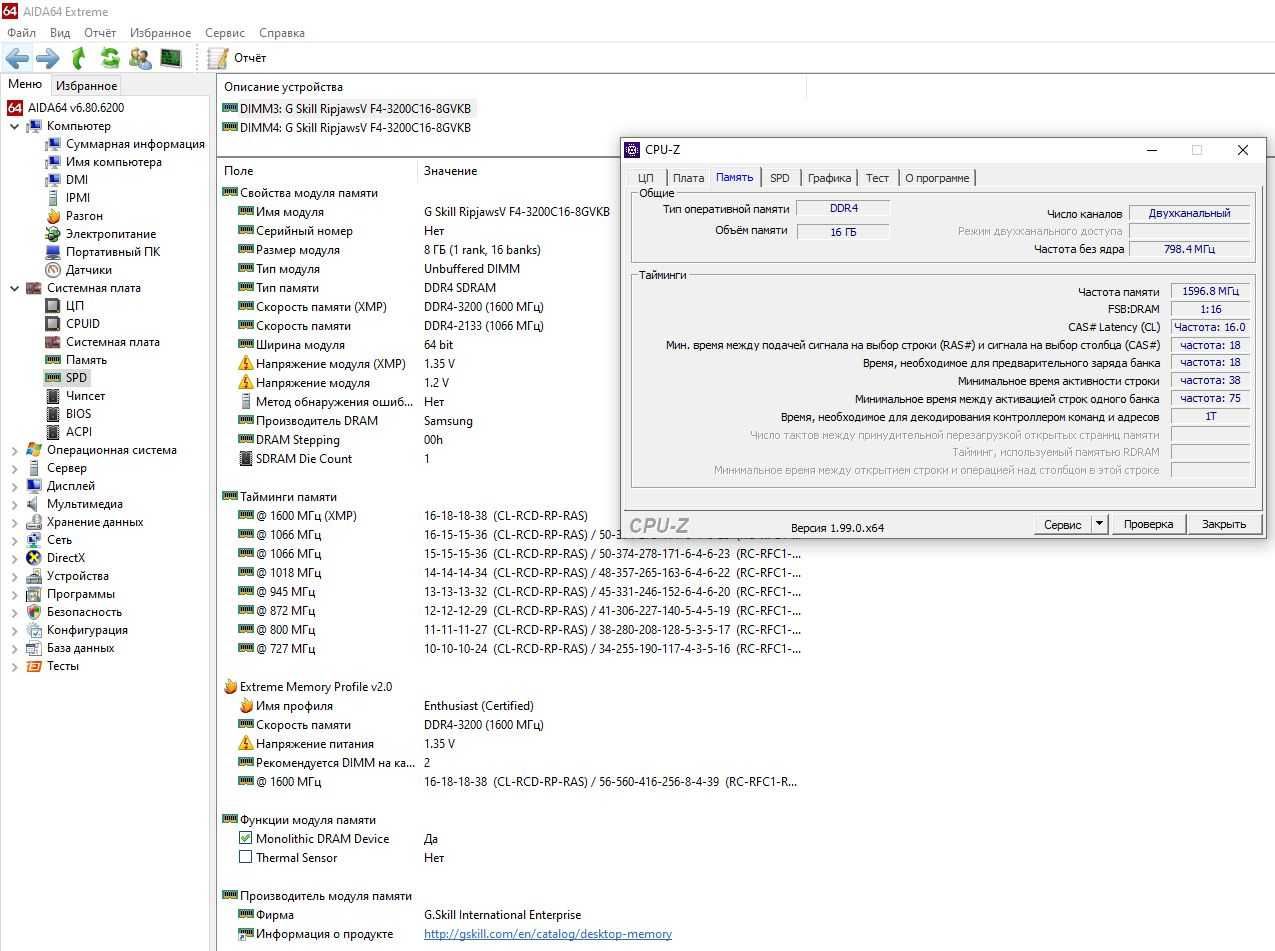Open the Сервис menu

(225, 33)
